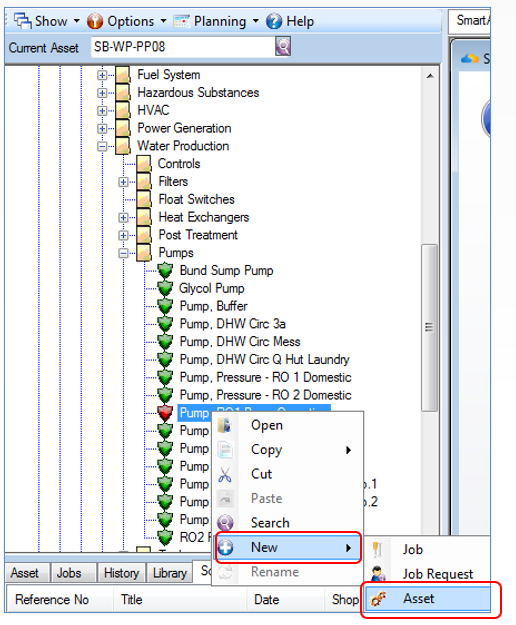The height and width of the screenshot is (625, 516).
Task: Select the Glycol Pump tree item
Action: (x=212, y=288)
